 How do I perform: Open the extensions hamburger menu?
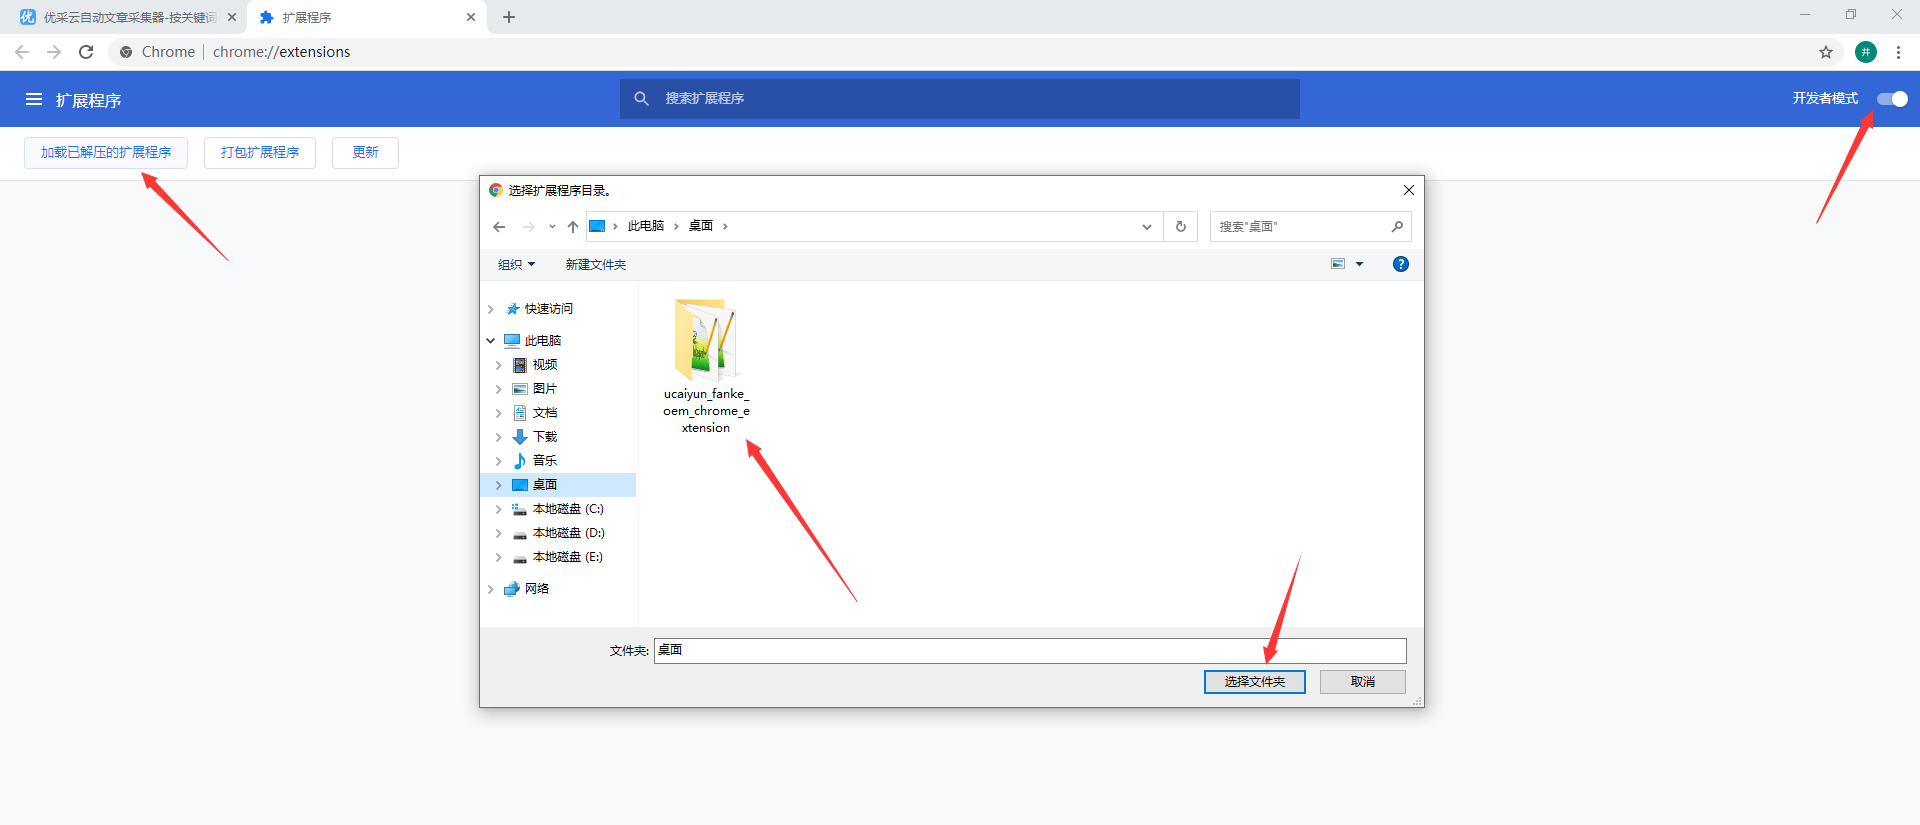(34, 99)
